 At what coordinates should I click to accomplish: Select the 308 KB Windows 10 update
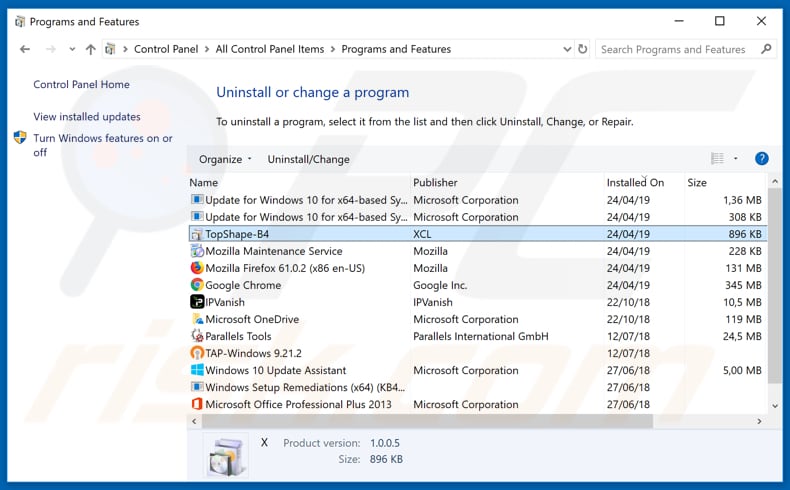pyautogui.click(x=478, y=217)
